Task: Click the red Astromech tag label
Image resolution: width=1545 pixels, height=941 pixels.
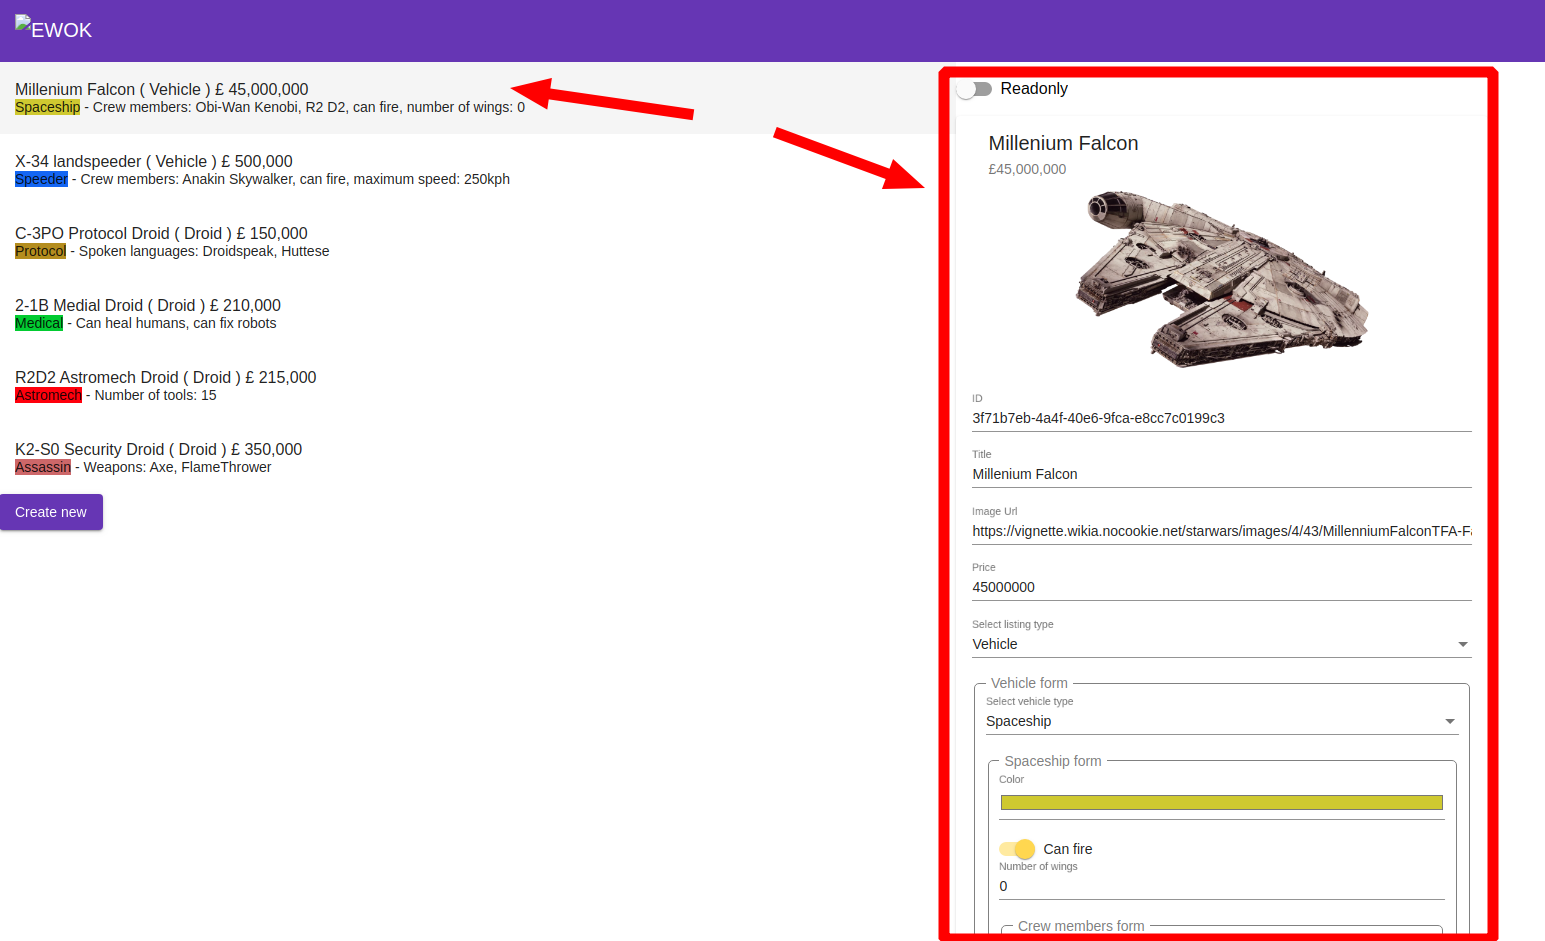Action: click(48, 394)
